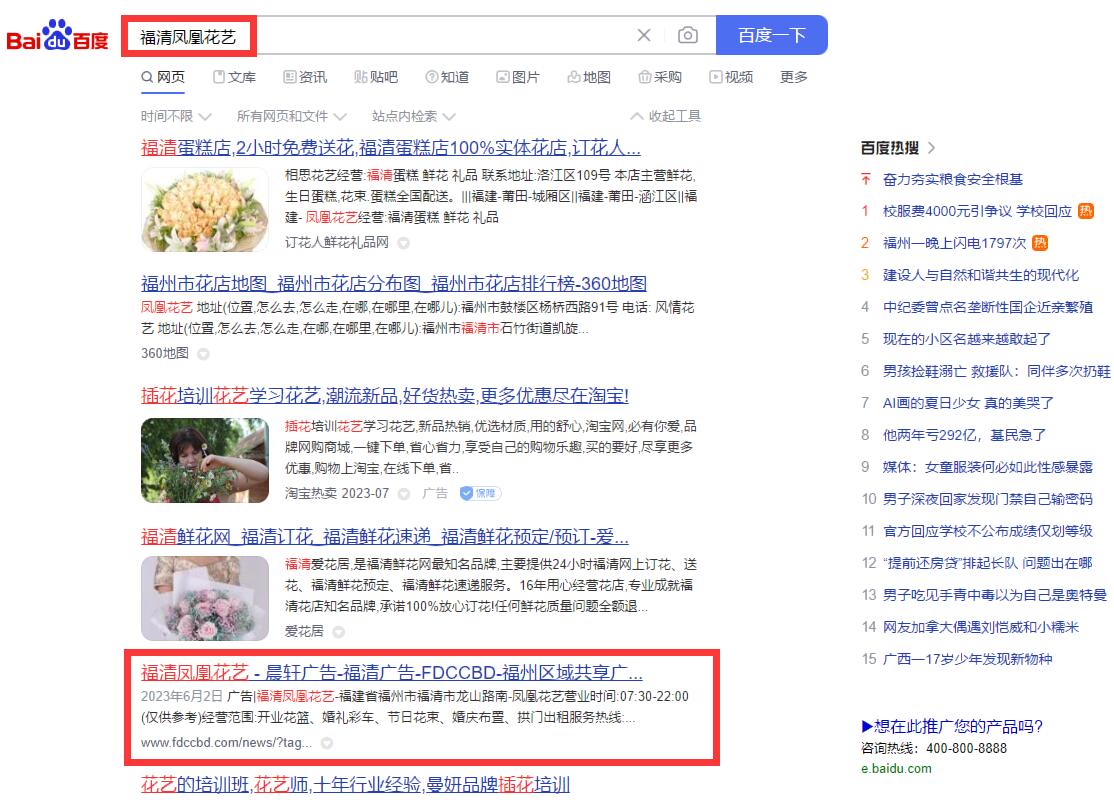Open hot search 男子吃见手青中毒
Screen dimensions: 1114x803
click(995, 595)
